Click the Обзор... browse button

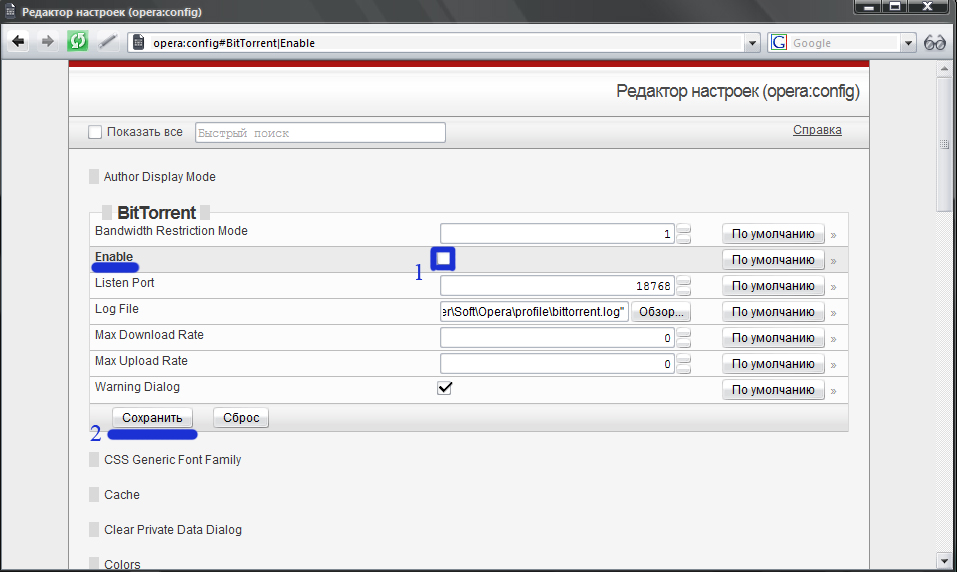(x=661, y=312)
